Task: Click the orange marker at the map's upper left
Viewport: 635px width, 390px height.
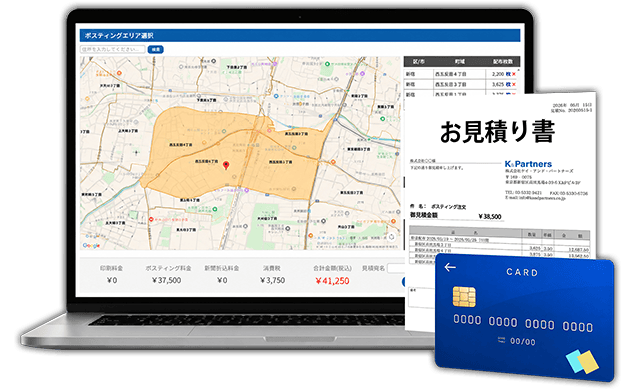Action: (x=119, y=73)
